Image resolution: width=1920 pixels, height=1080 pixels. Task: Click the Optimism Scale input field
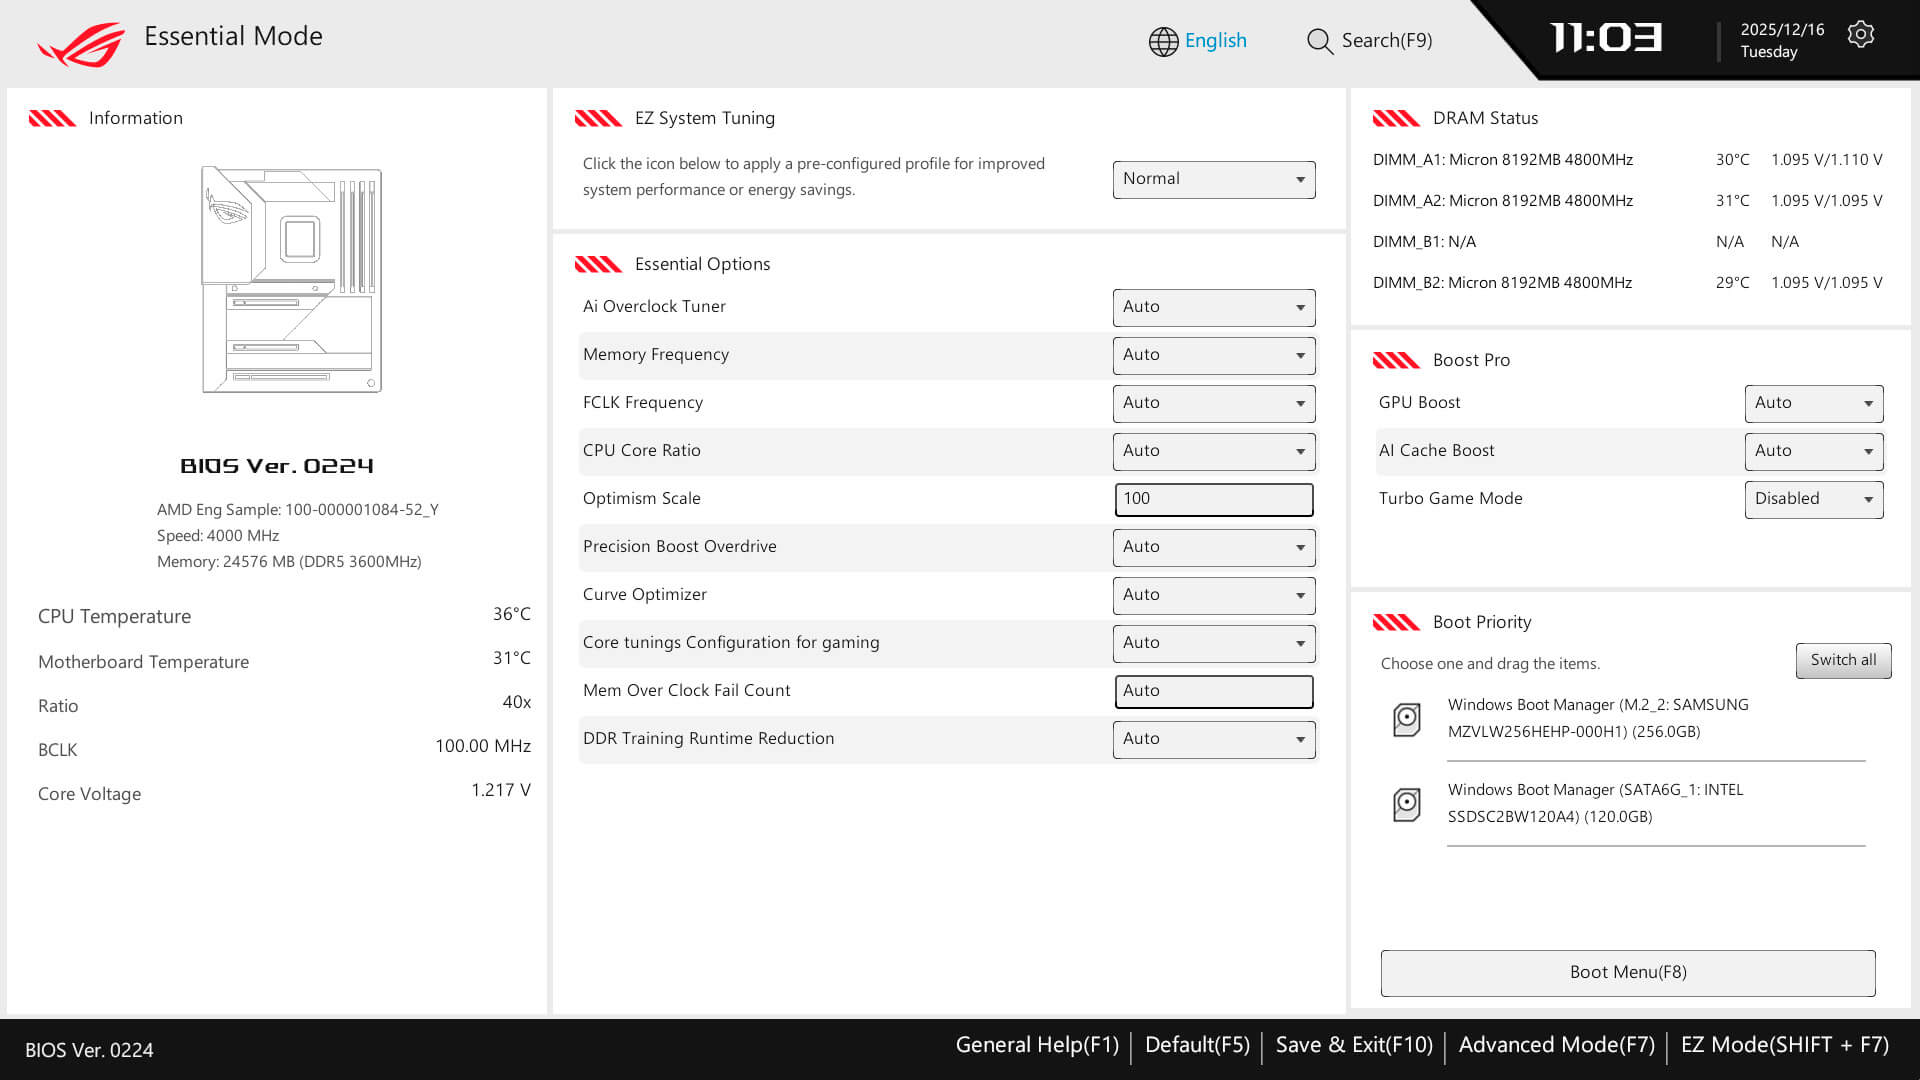point(1213,499)
